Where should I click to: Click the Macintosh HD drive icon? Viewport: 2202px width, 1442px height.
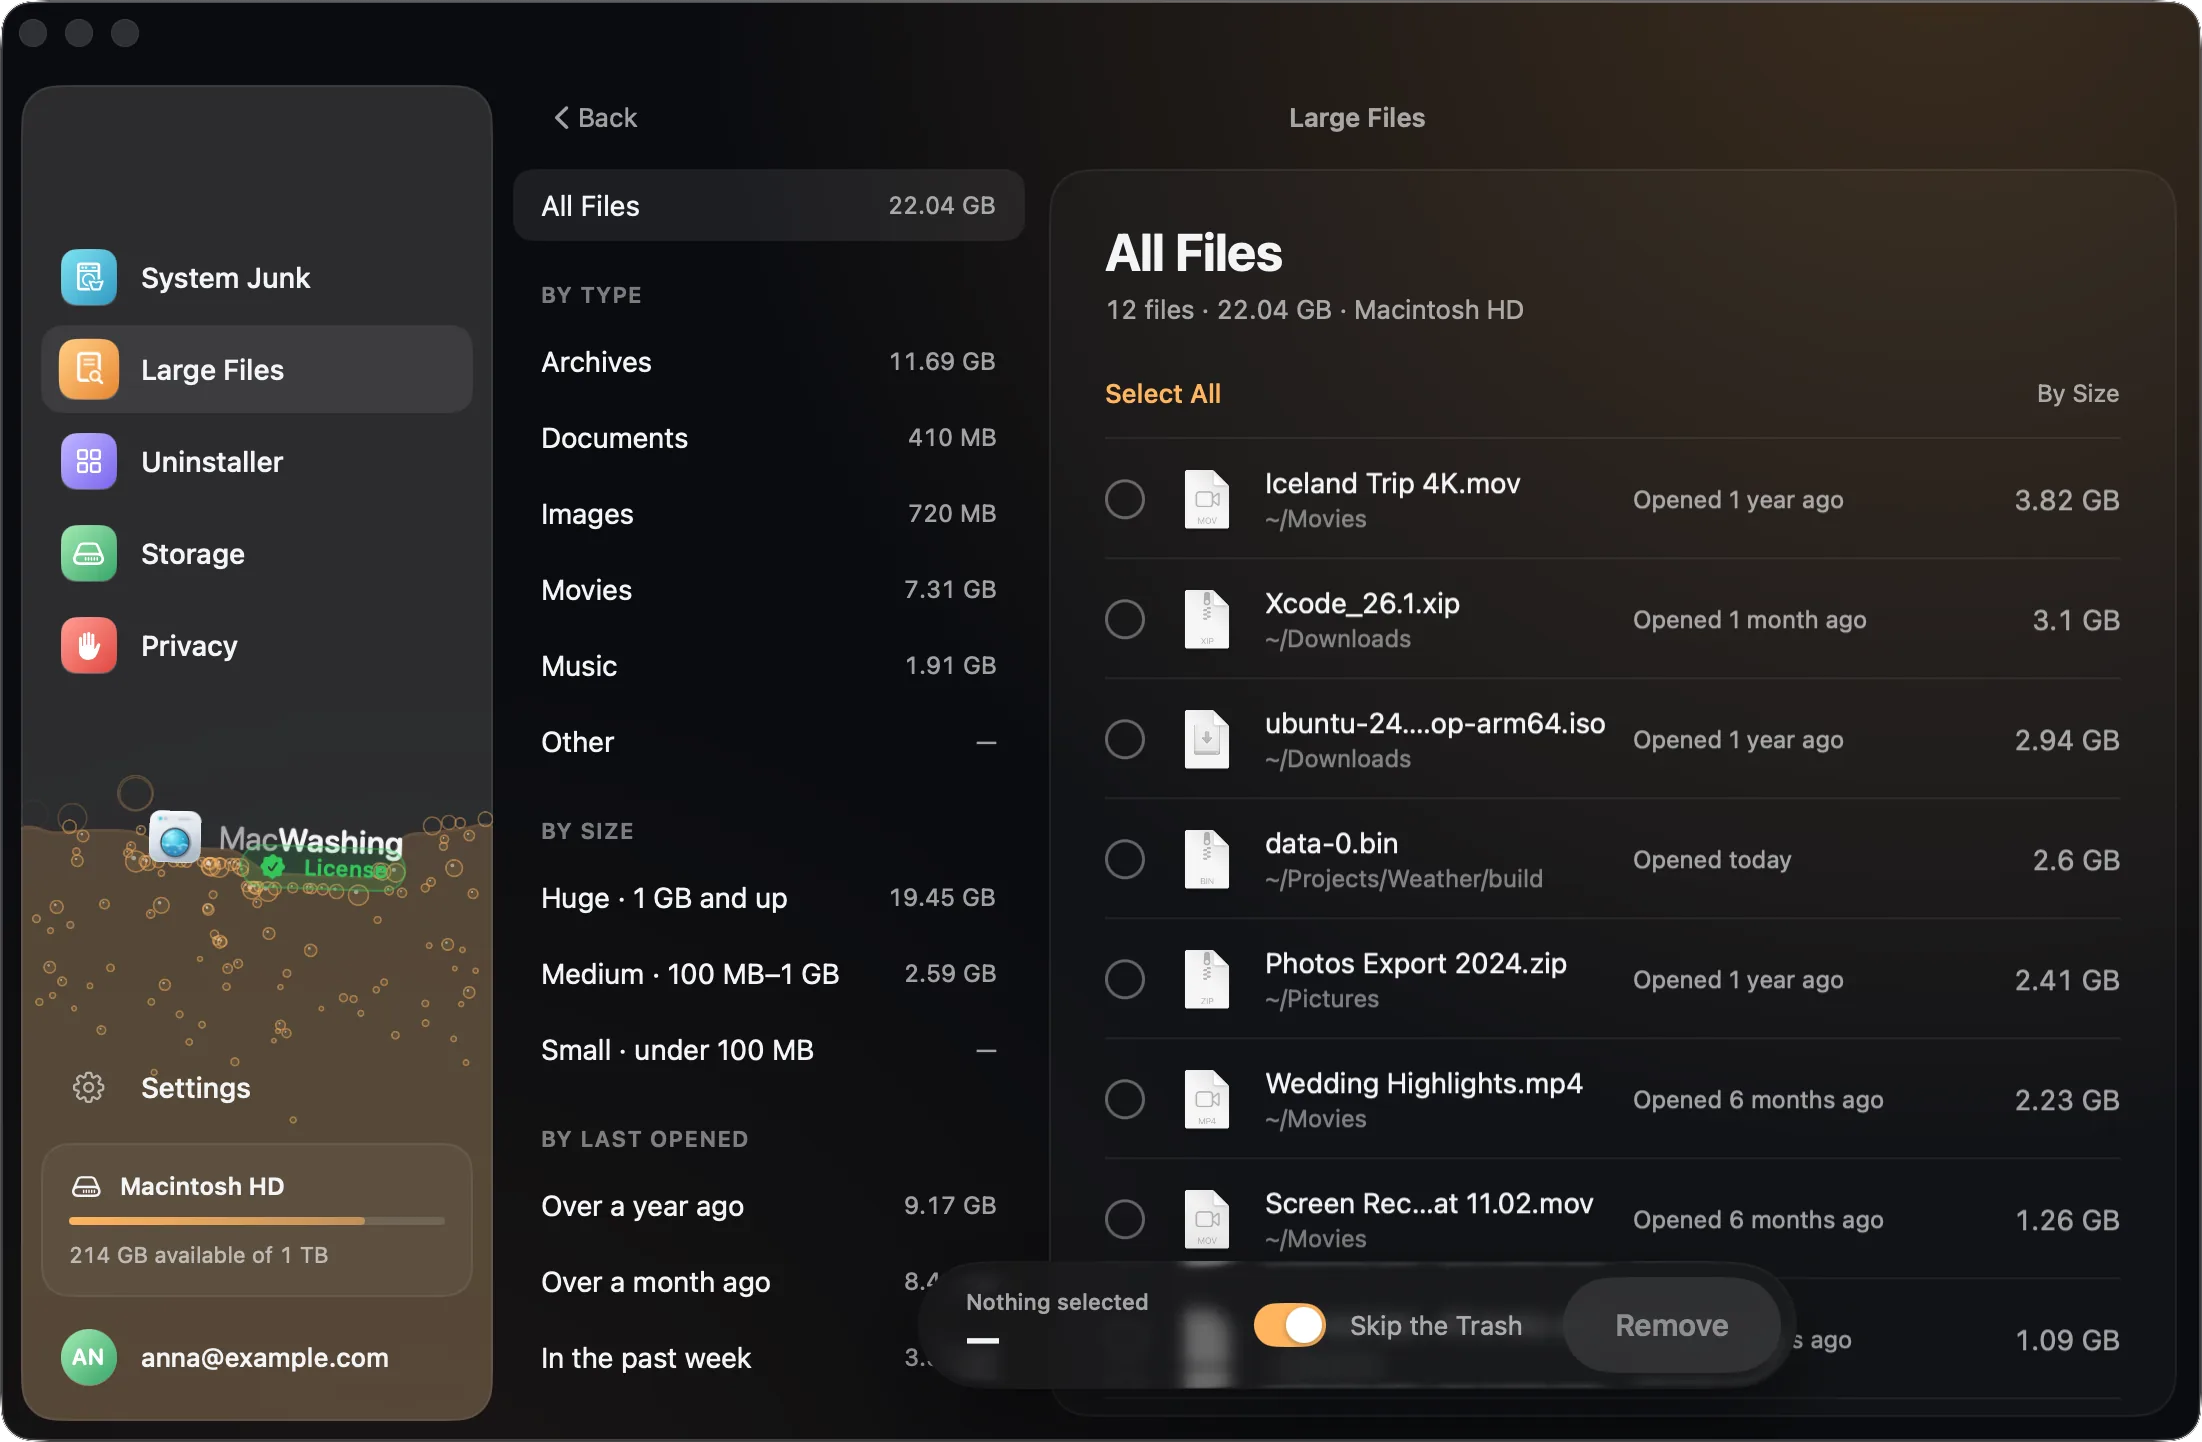86,1187
